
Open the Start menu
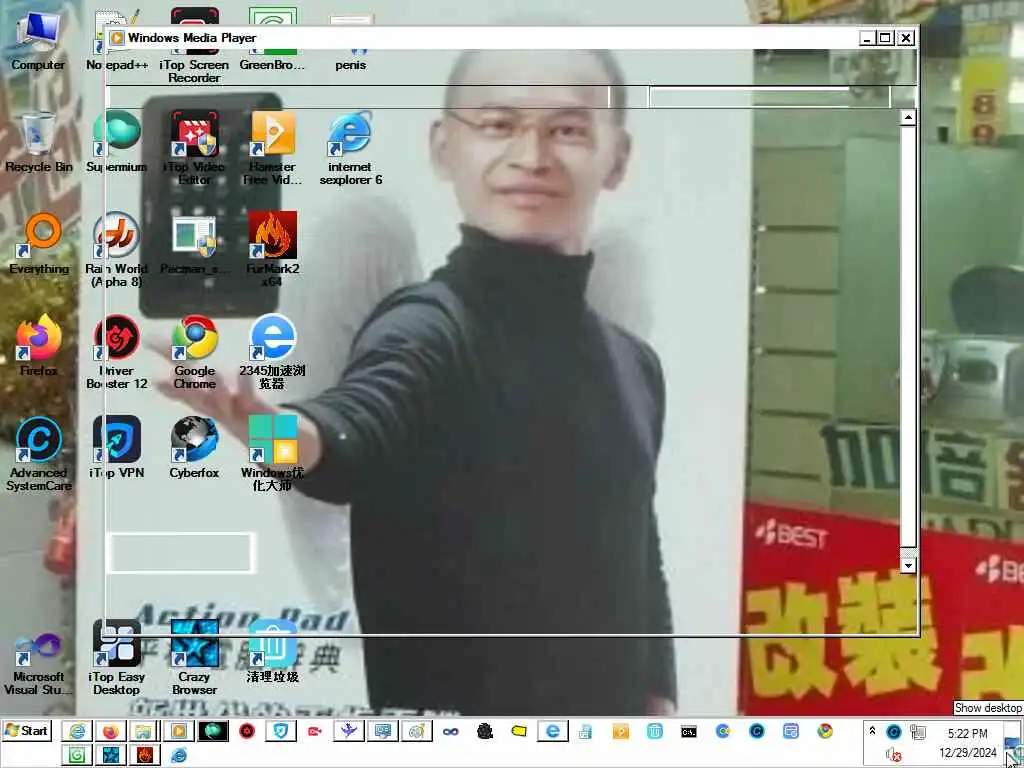(26, 731)
